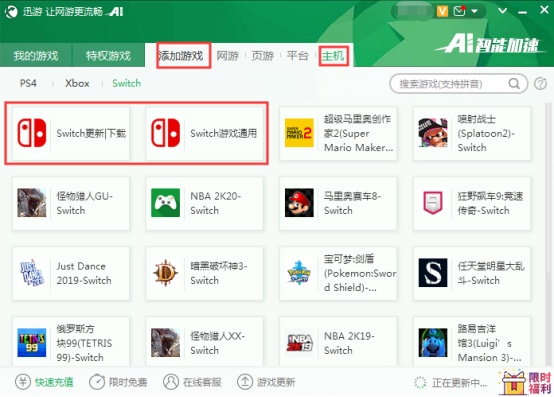Click the 怪物猎人GU-Switch label
This screenshot has height=397, width=554.
pyautogui.click(x=84, y=203)
